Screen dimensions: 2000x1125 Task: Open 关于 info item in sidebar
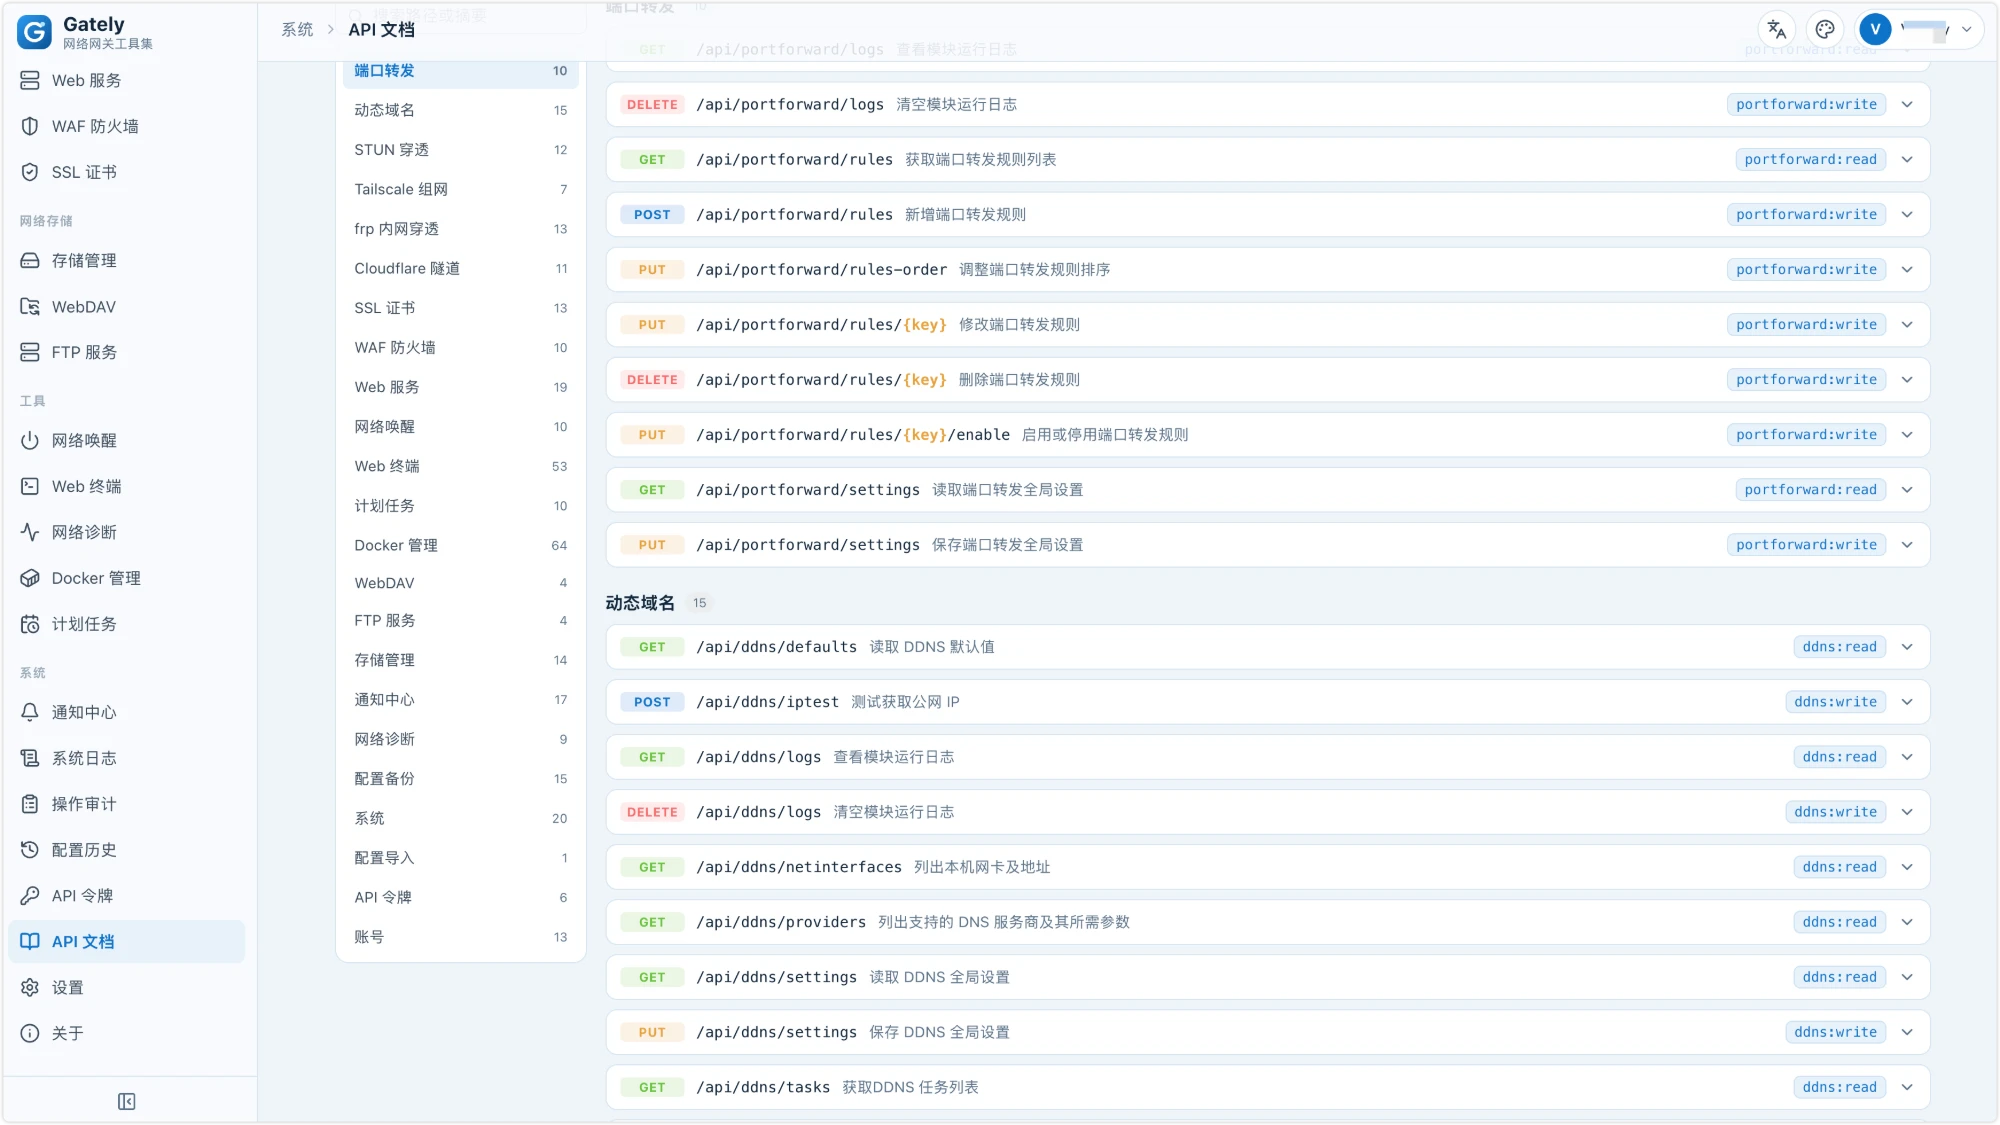coord(126,1035)
